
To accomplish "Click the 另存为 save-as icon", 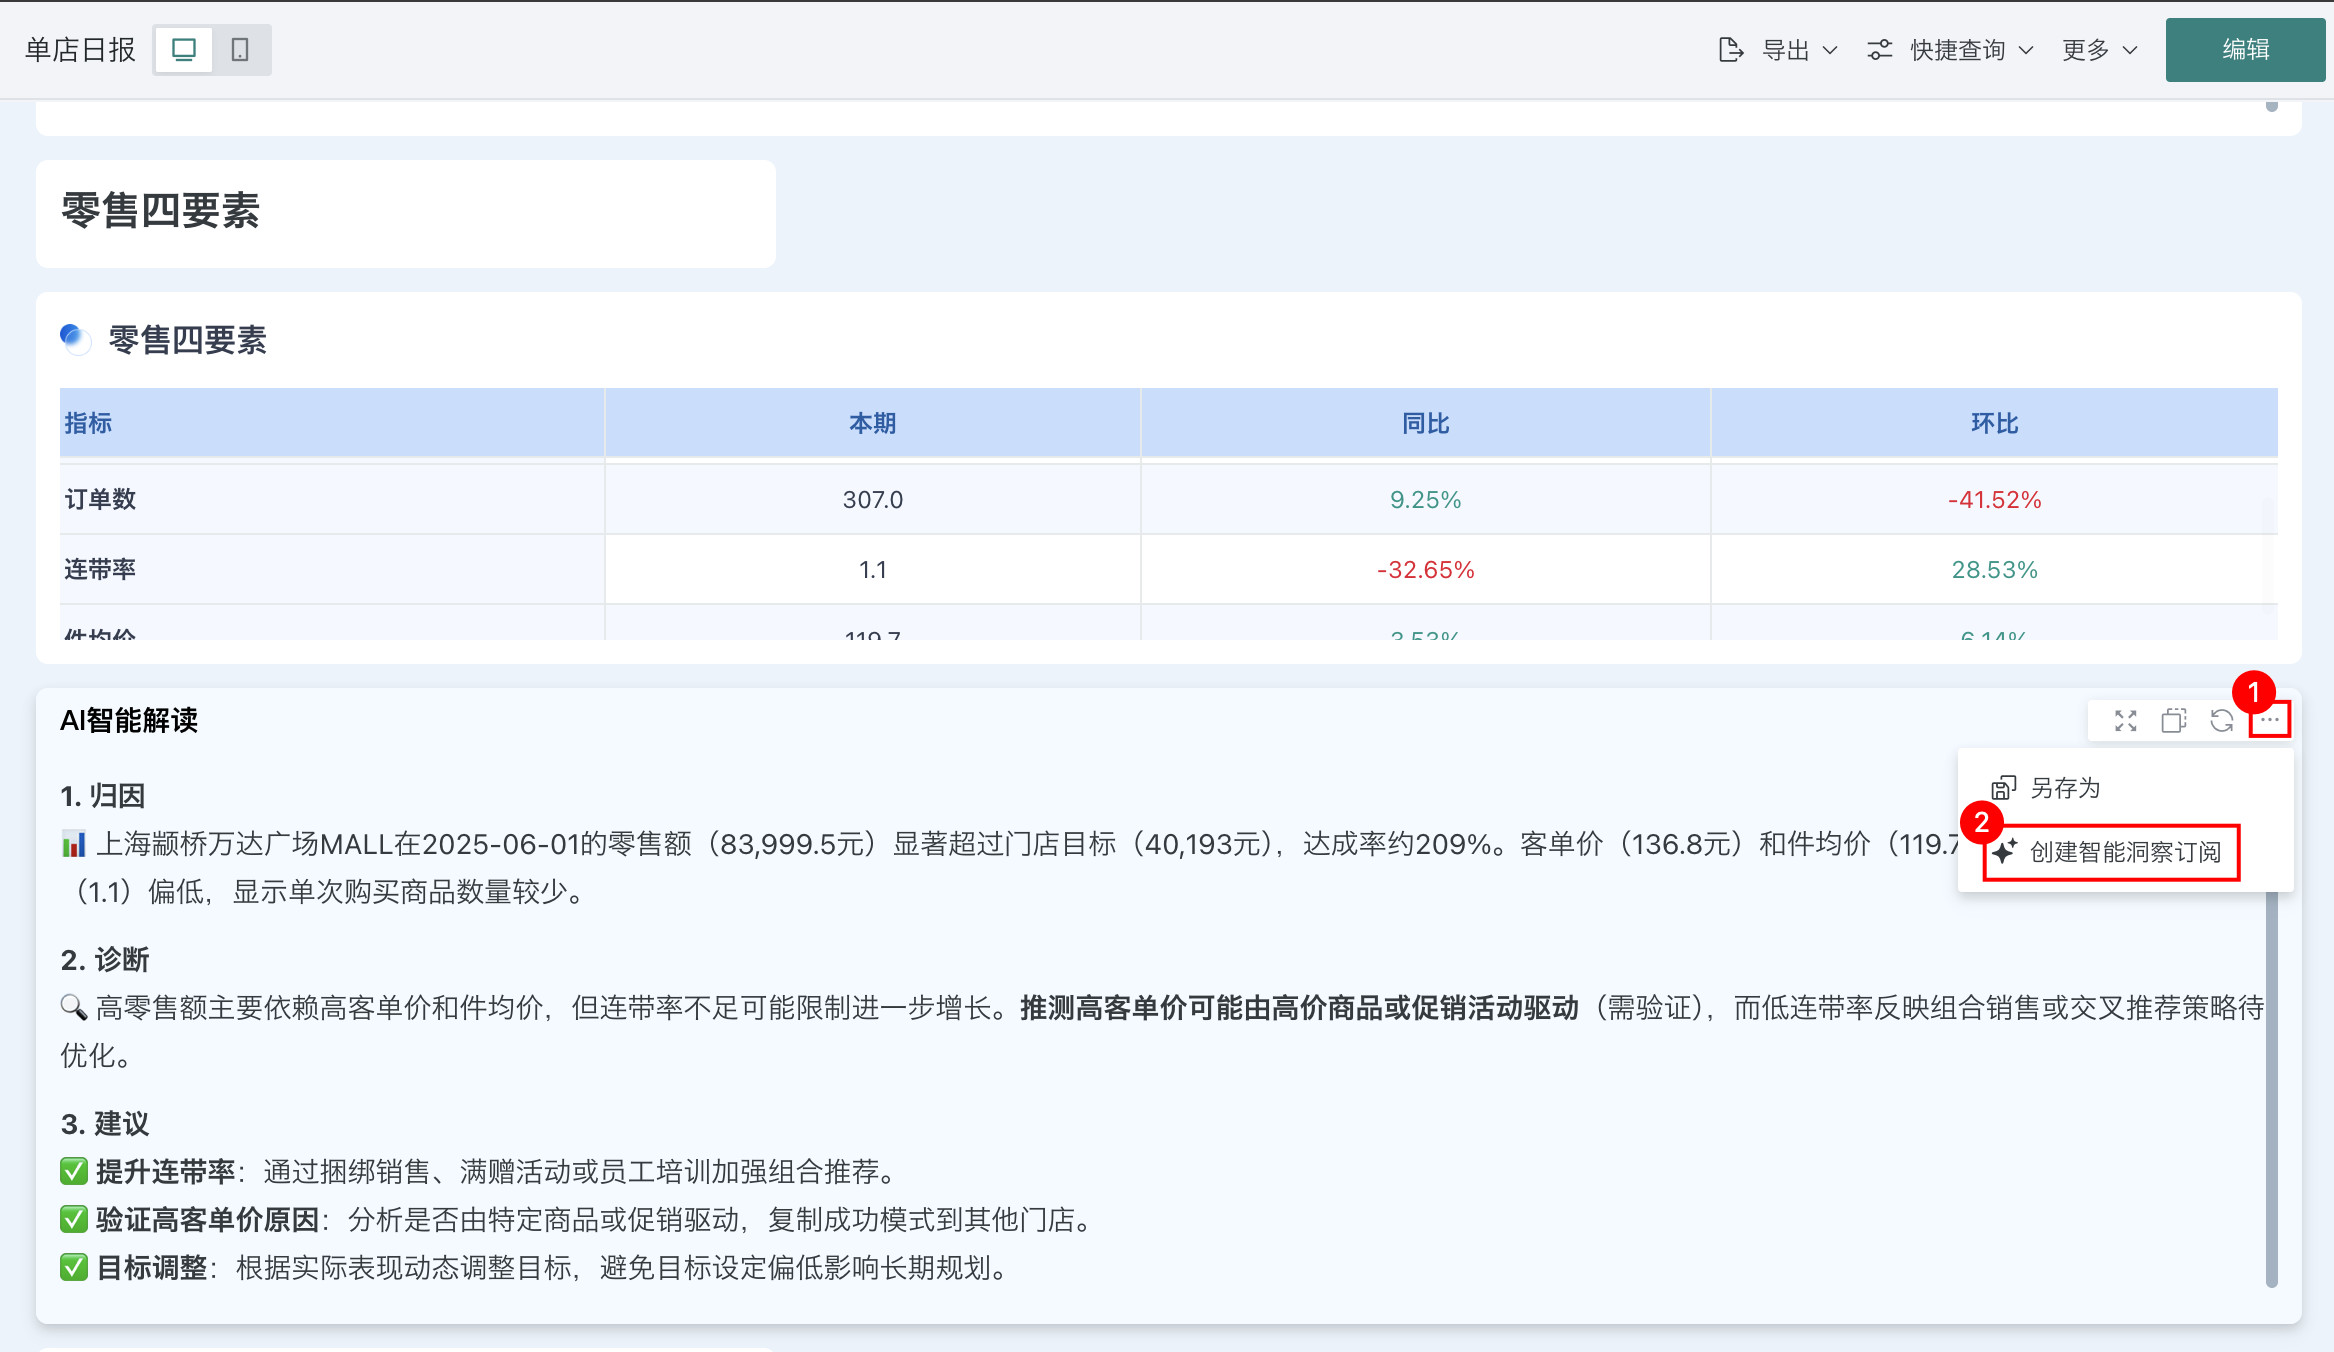I will point(2004,788).
